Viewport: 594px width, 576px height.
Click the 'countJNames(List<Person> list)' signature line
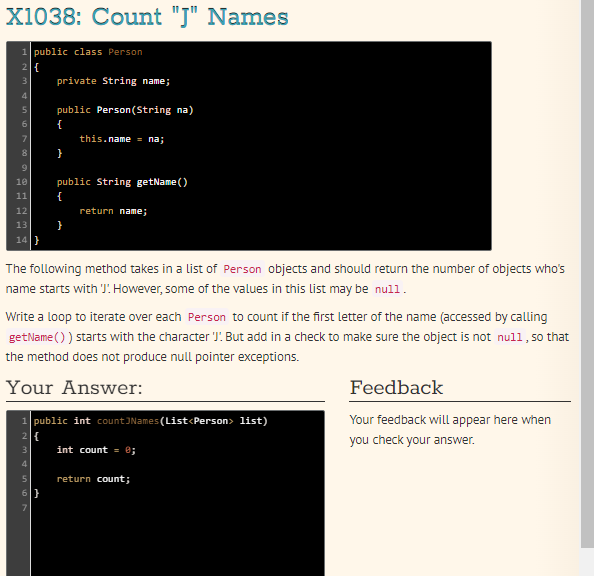(150, 421)
